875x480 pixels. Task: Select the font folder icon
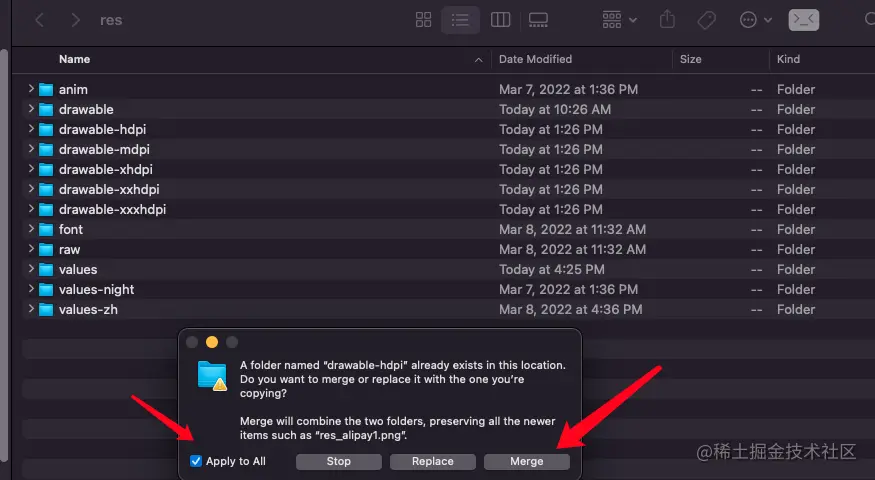(46, 230)
